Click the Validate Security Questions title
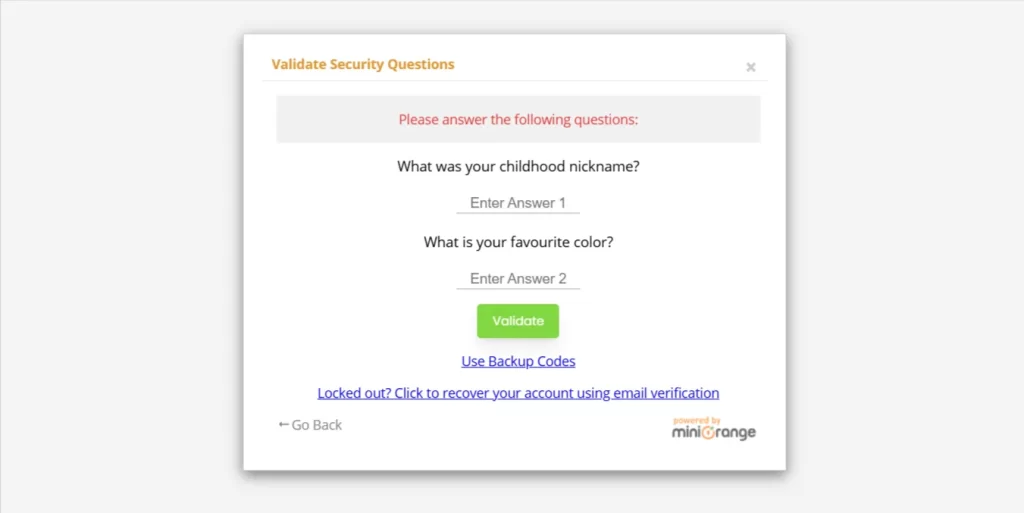This screenshot has height=513, width=1024. point(363,64)
